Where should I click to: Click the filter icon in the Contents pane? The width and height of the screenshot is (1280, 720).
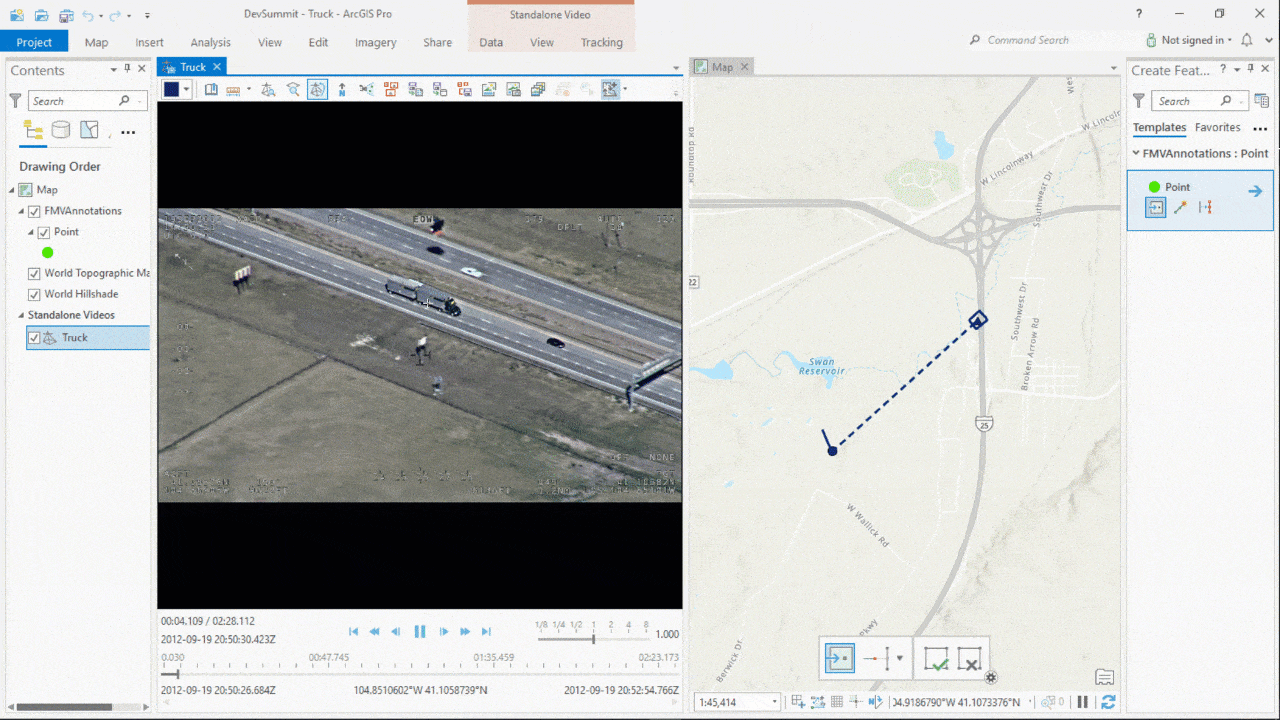click(x=15, y=101)
